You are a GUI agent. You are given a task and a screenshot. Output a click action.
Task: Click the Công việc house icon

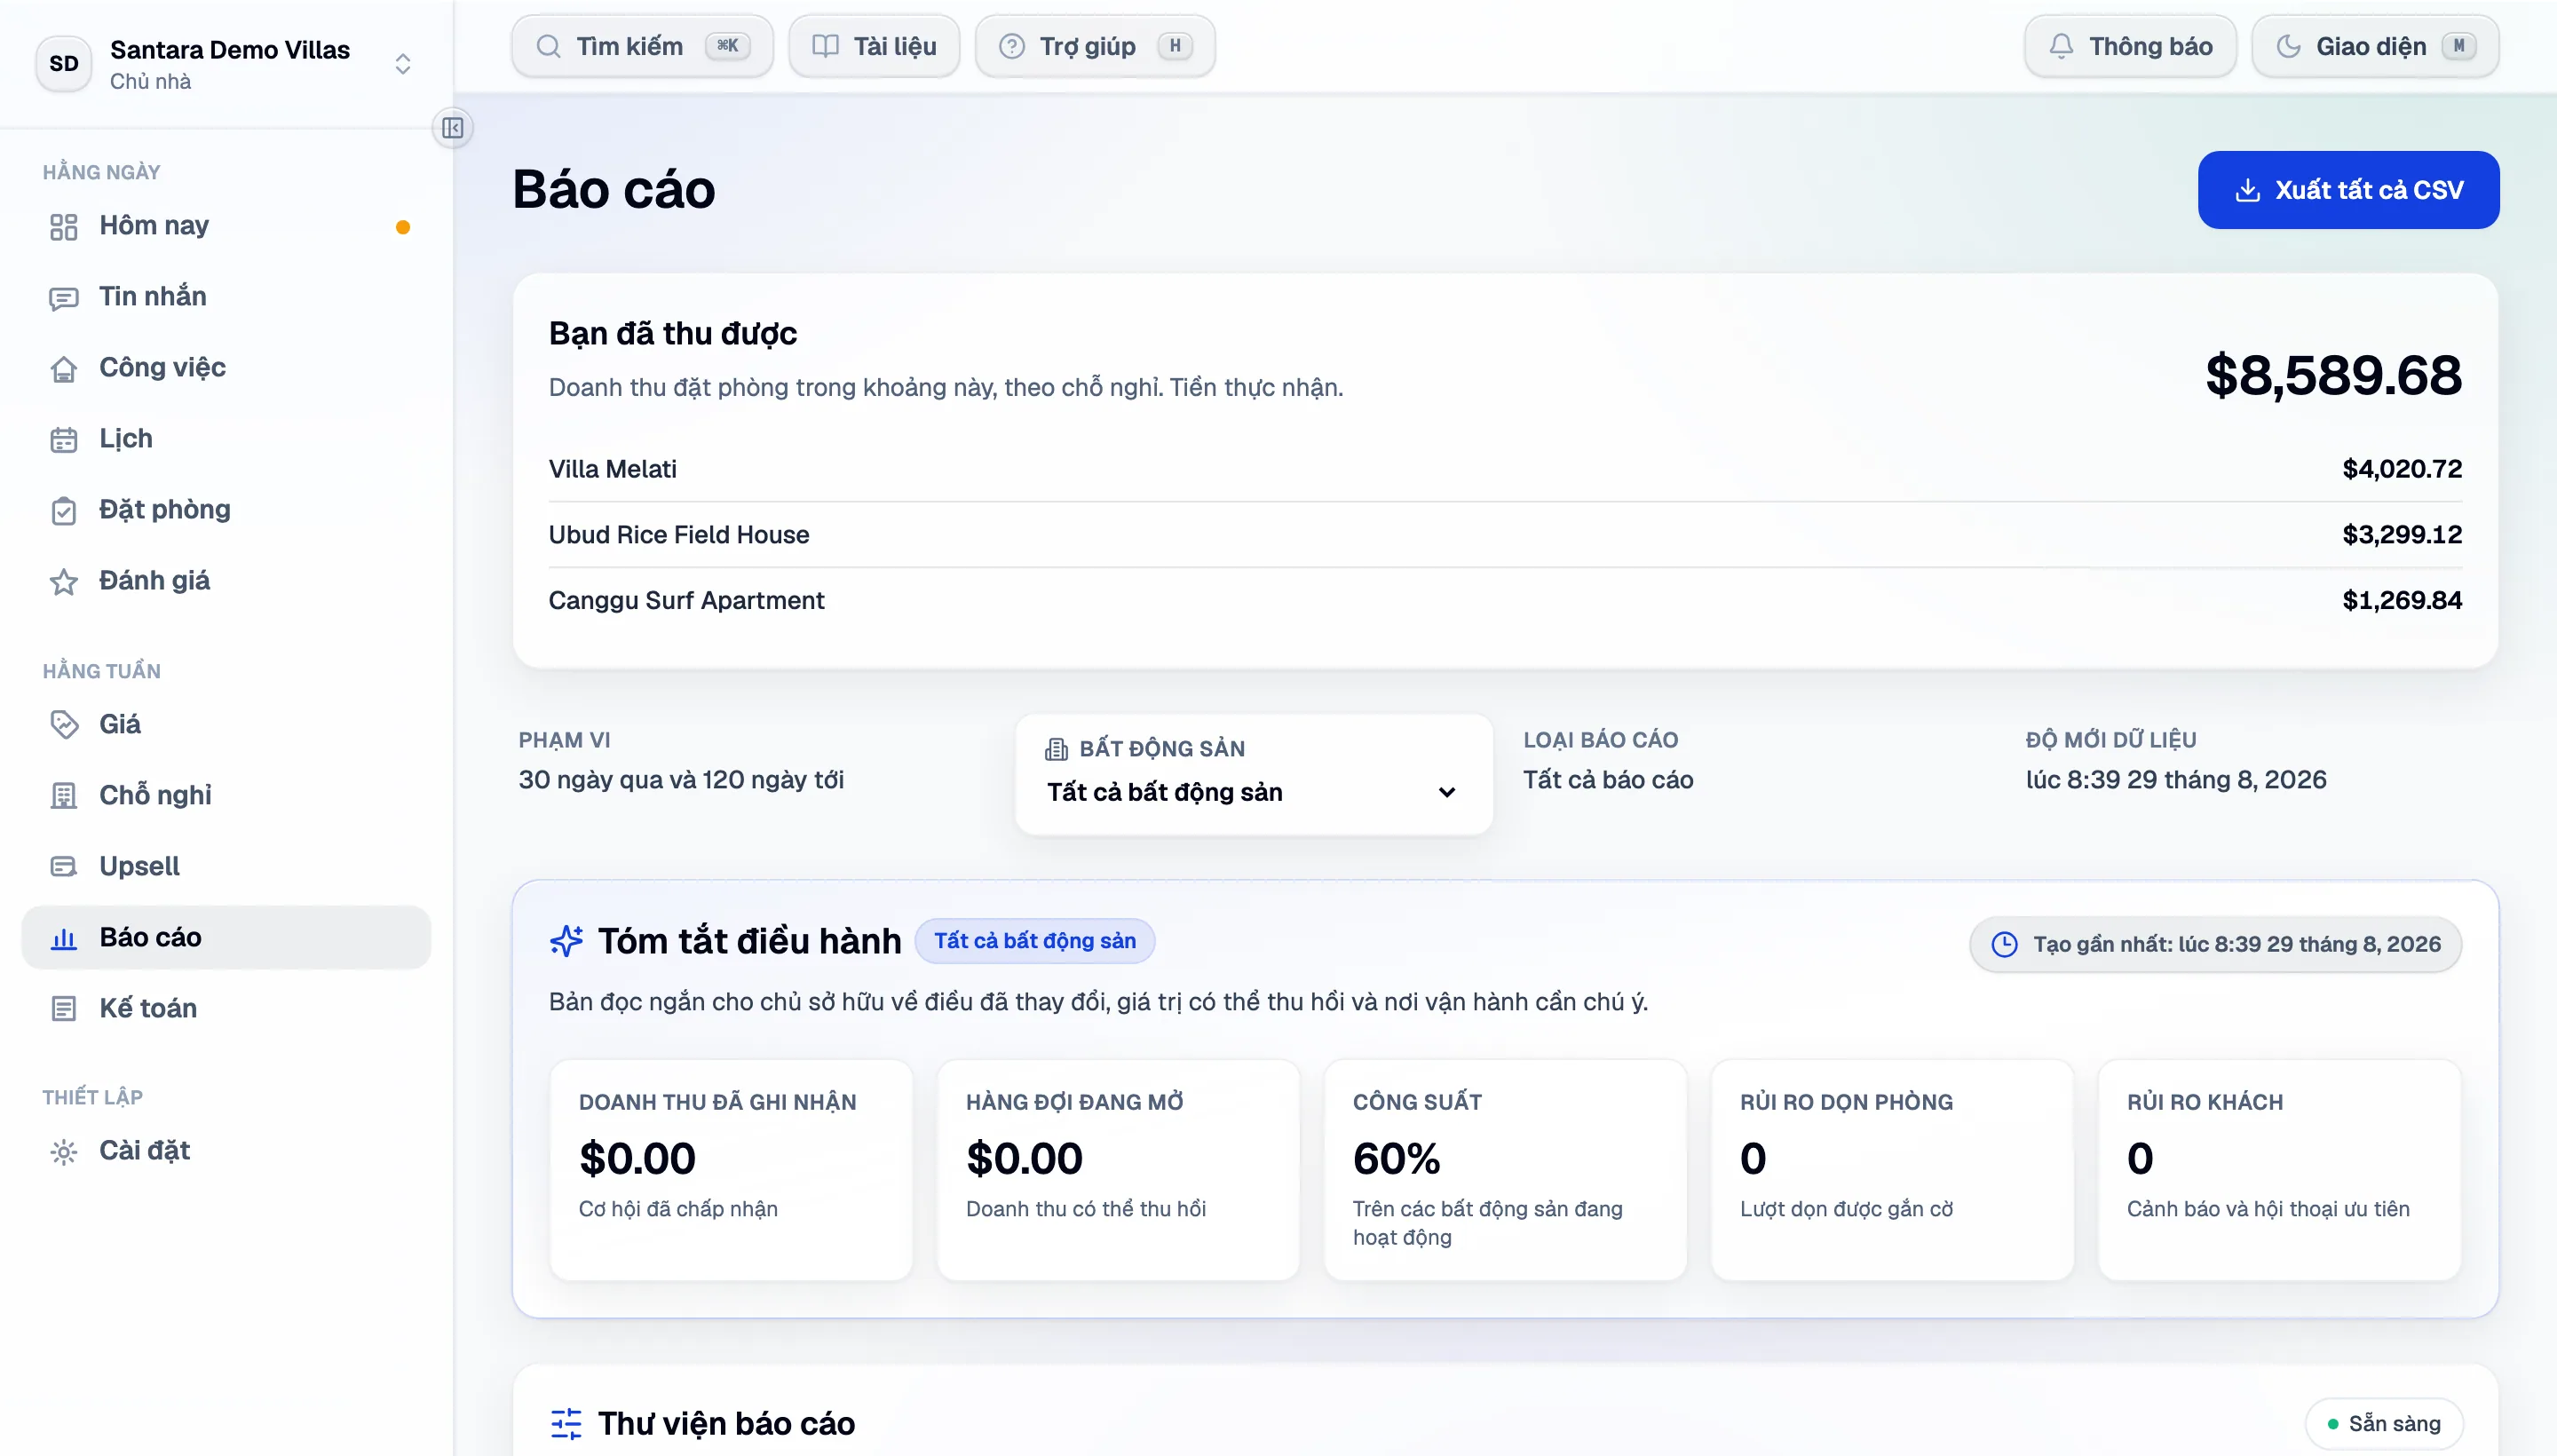64,369
